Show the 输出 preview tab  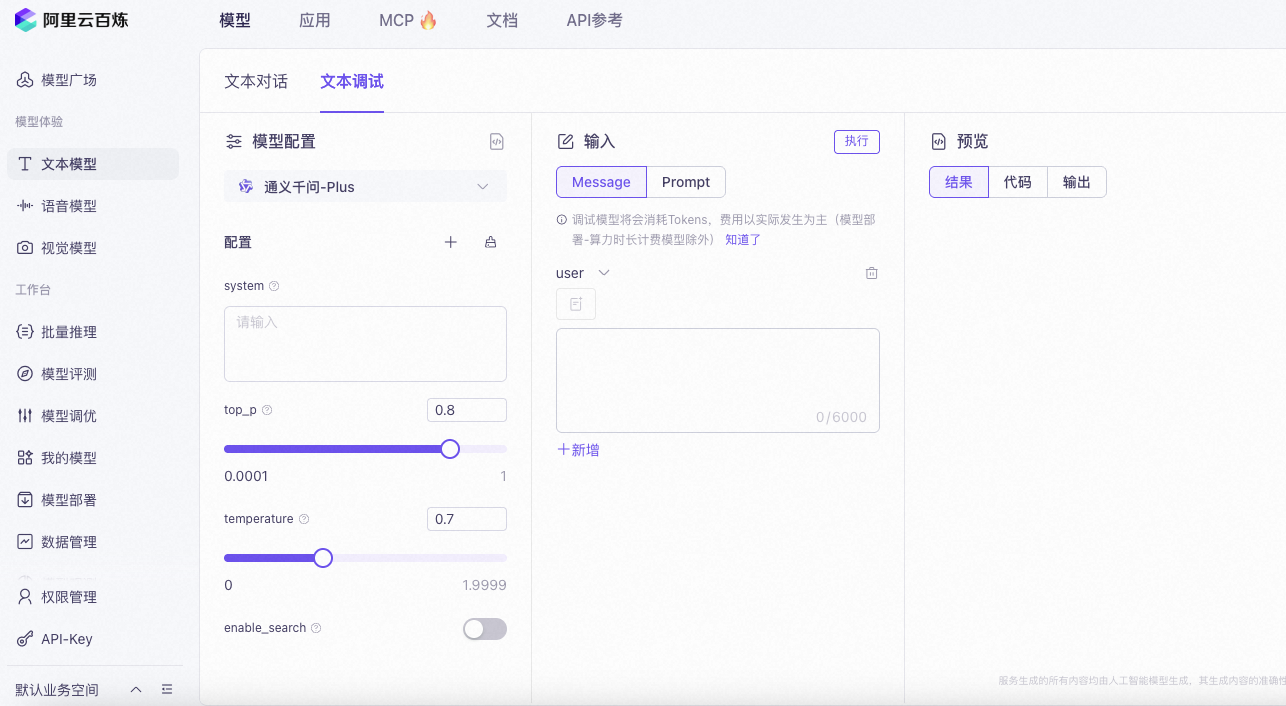(x=1077, y=182)
